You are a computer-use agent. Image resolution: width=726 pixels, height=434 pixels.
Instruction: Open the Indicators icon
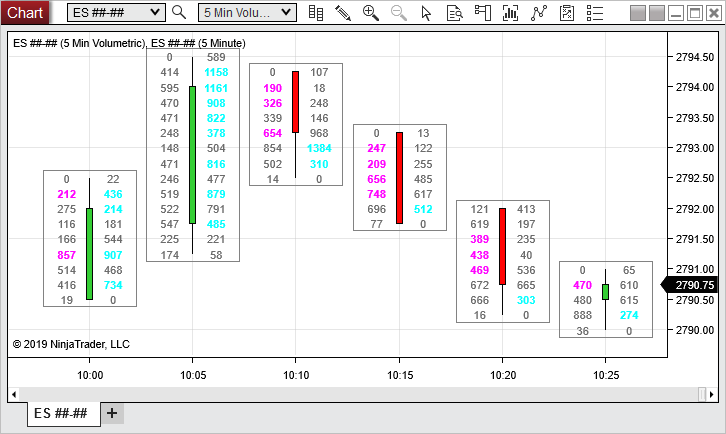click(x=511, y=13)
